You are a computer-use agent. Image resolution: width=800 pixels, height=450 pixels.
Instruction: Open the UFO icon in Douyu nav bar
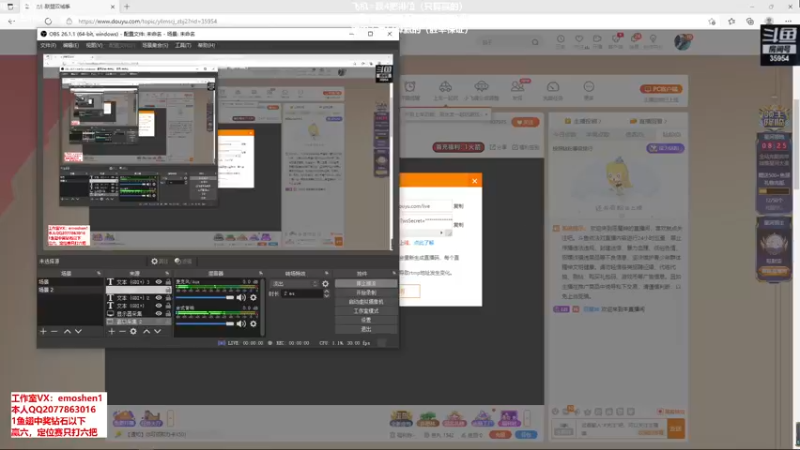coord(481,86)
